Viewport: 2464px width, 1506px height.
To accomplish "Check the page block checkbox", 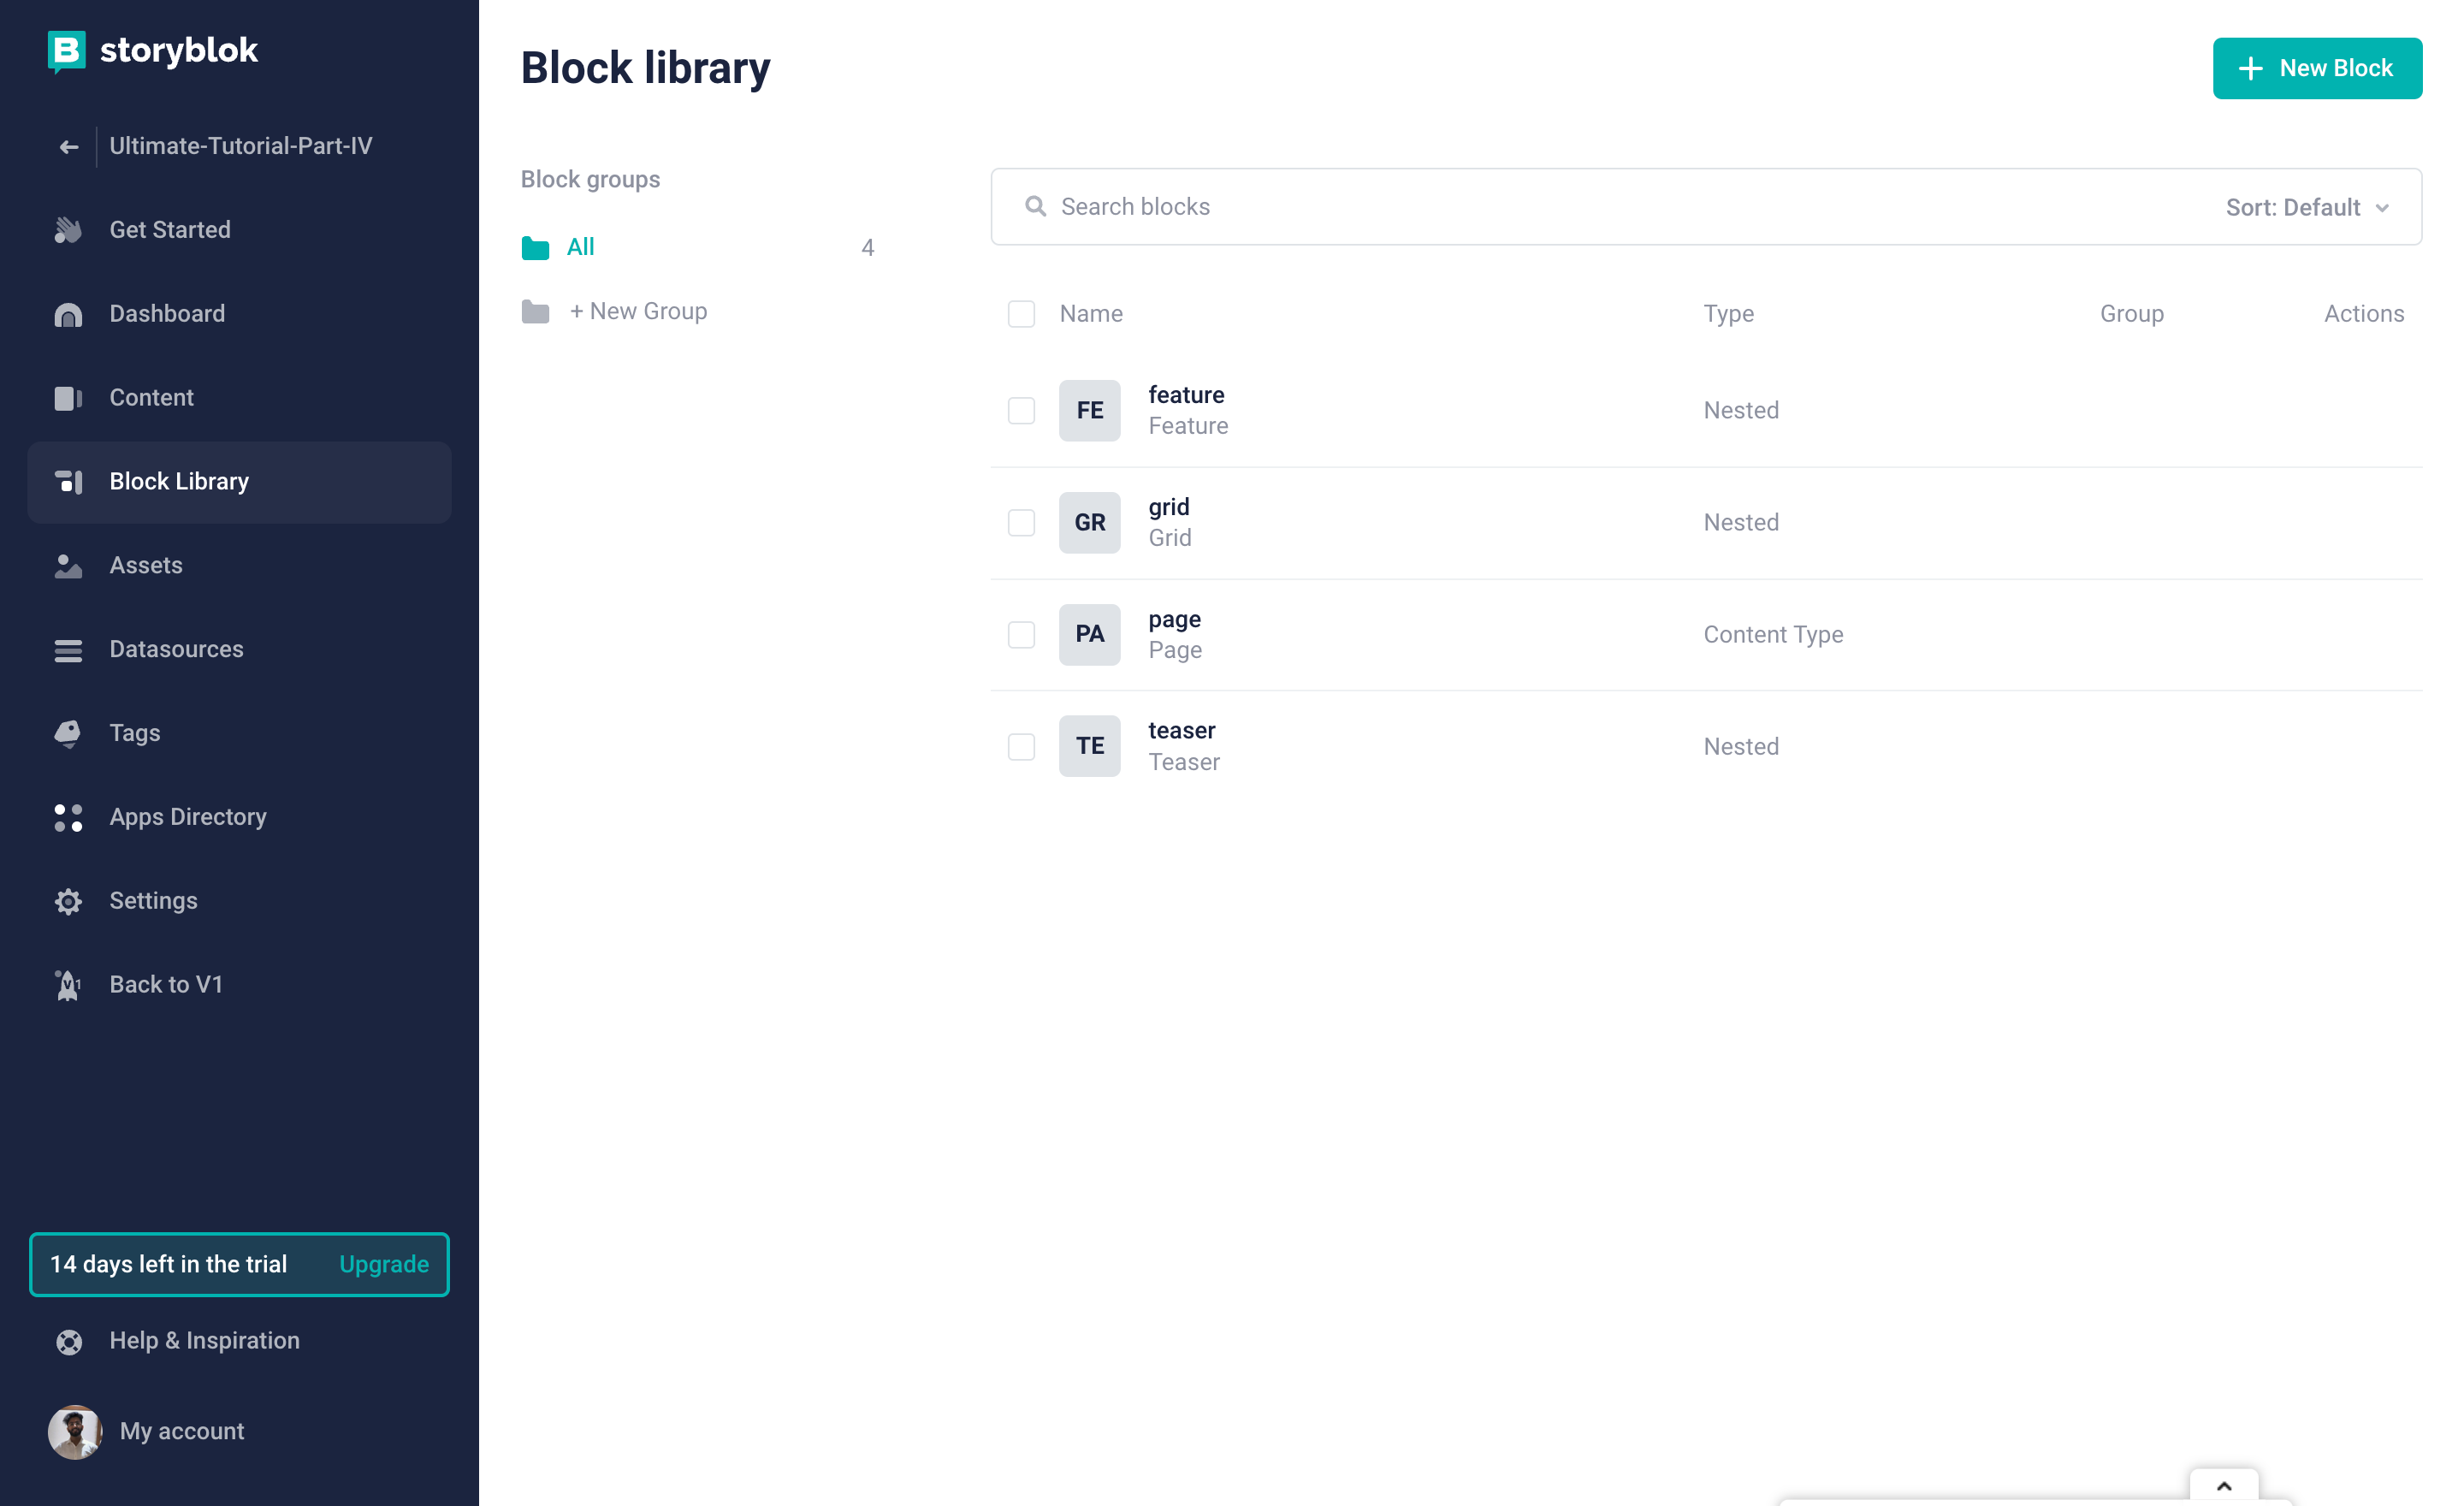I will pos(1021,634).
